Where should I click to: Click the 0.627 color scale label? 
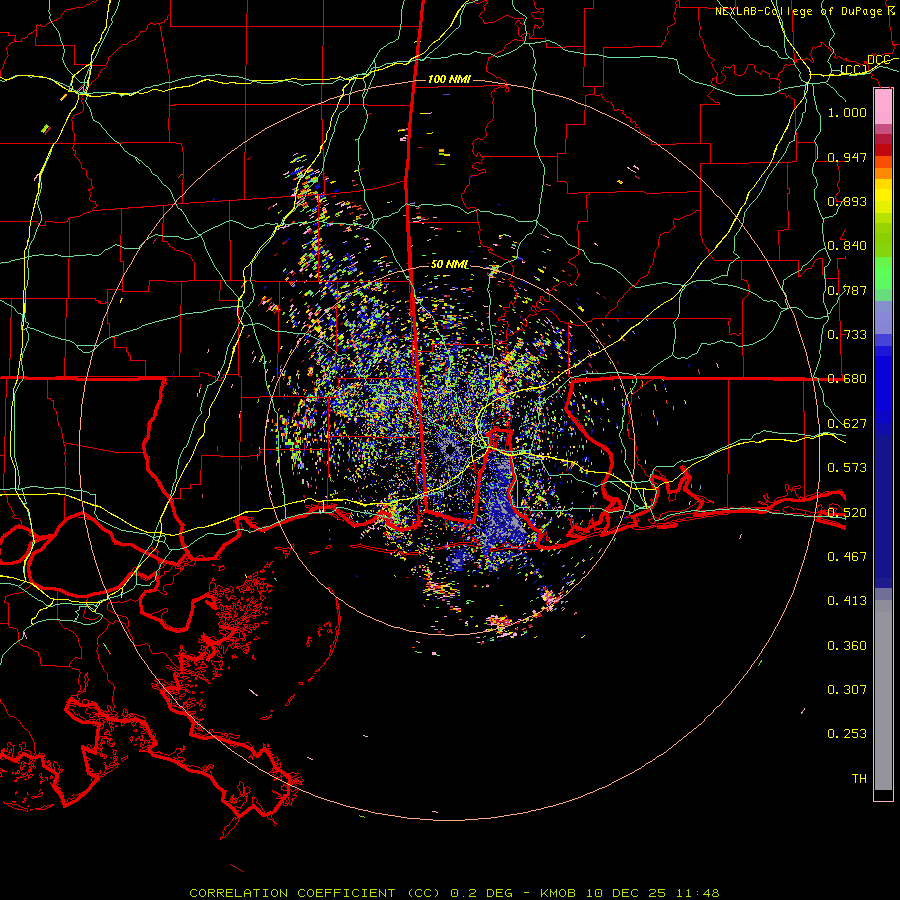click(x=847, y=424)
